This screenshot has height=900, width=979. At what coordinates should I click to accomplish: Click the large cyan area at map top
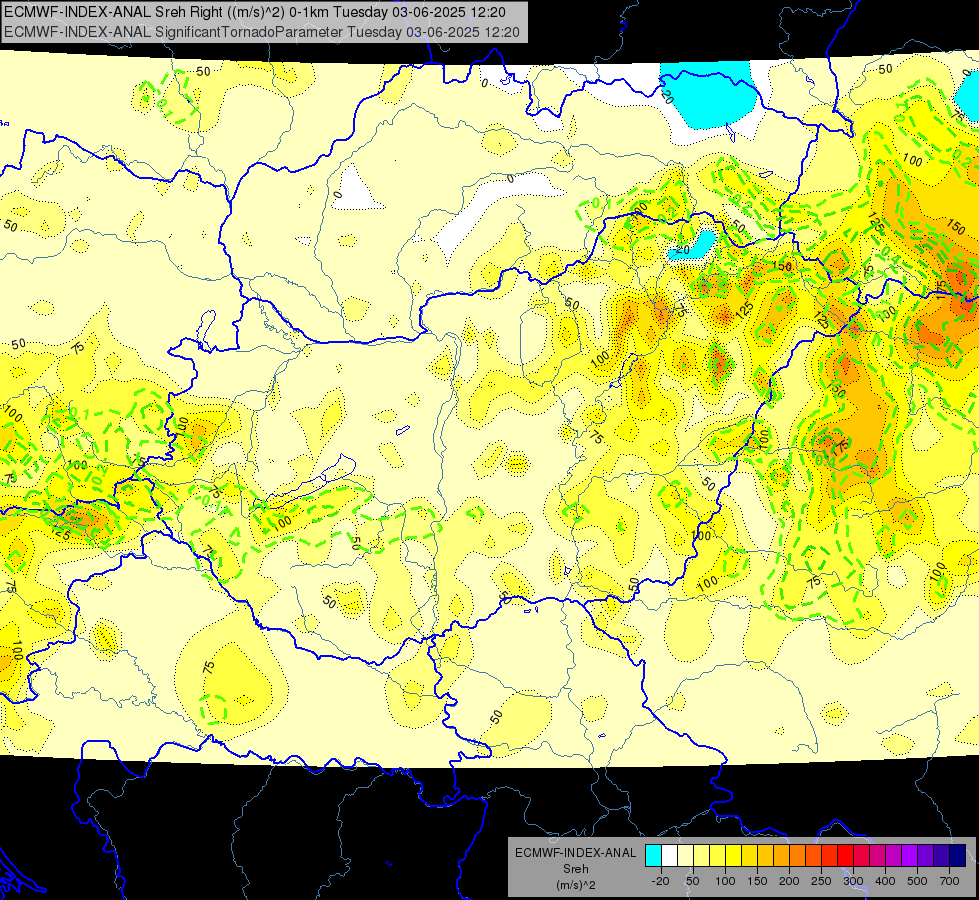point(712,94)
